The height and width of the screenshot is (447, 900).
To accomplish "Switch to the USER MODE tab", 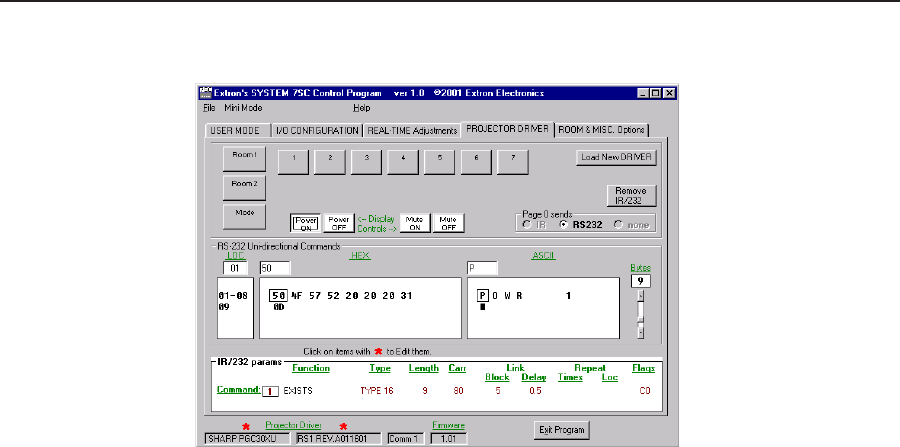I will point(236,130).
